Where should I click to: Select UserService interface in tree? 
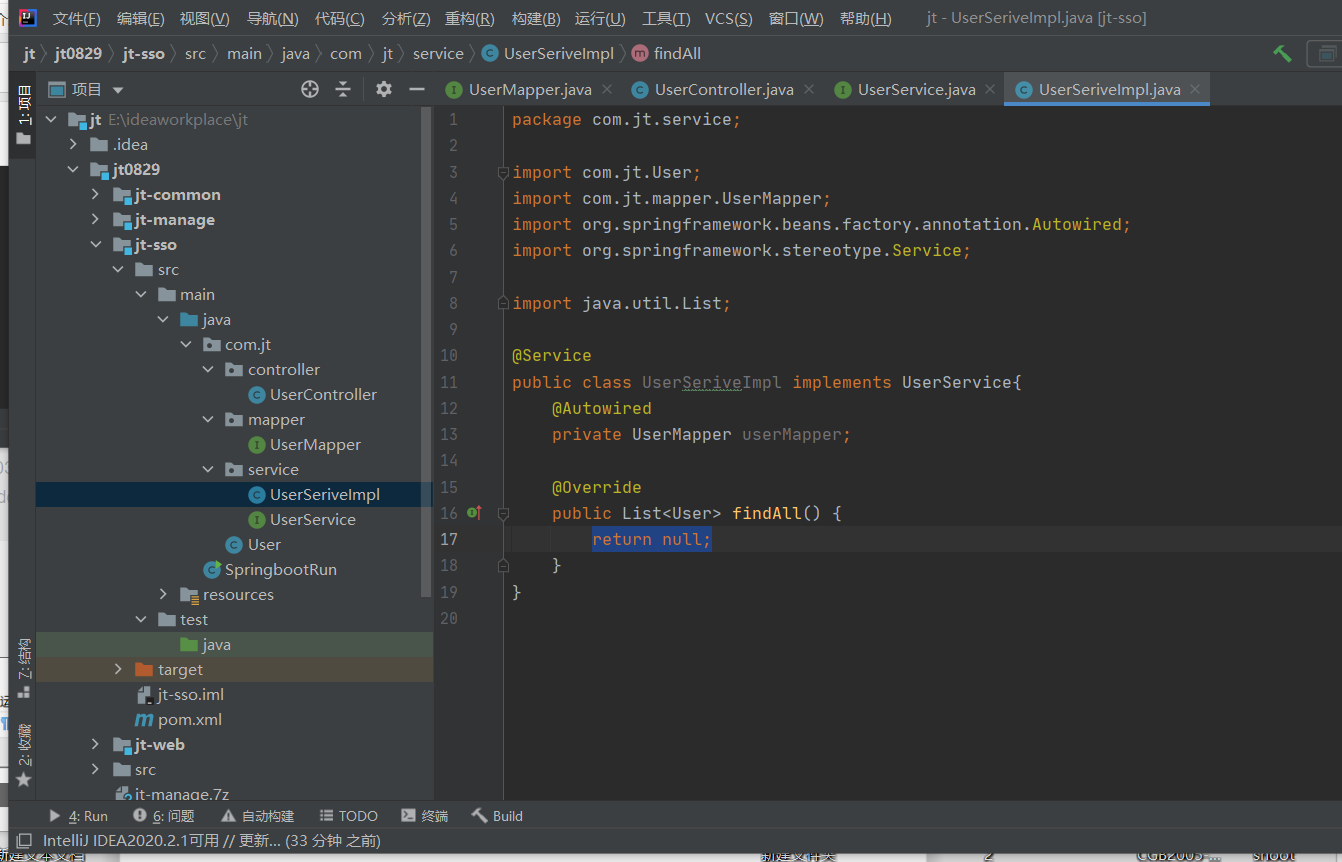click(x=302, y=520)
